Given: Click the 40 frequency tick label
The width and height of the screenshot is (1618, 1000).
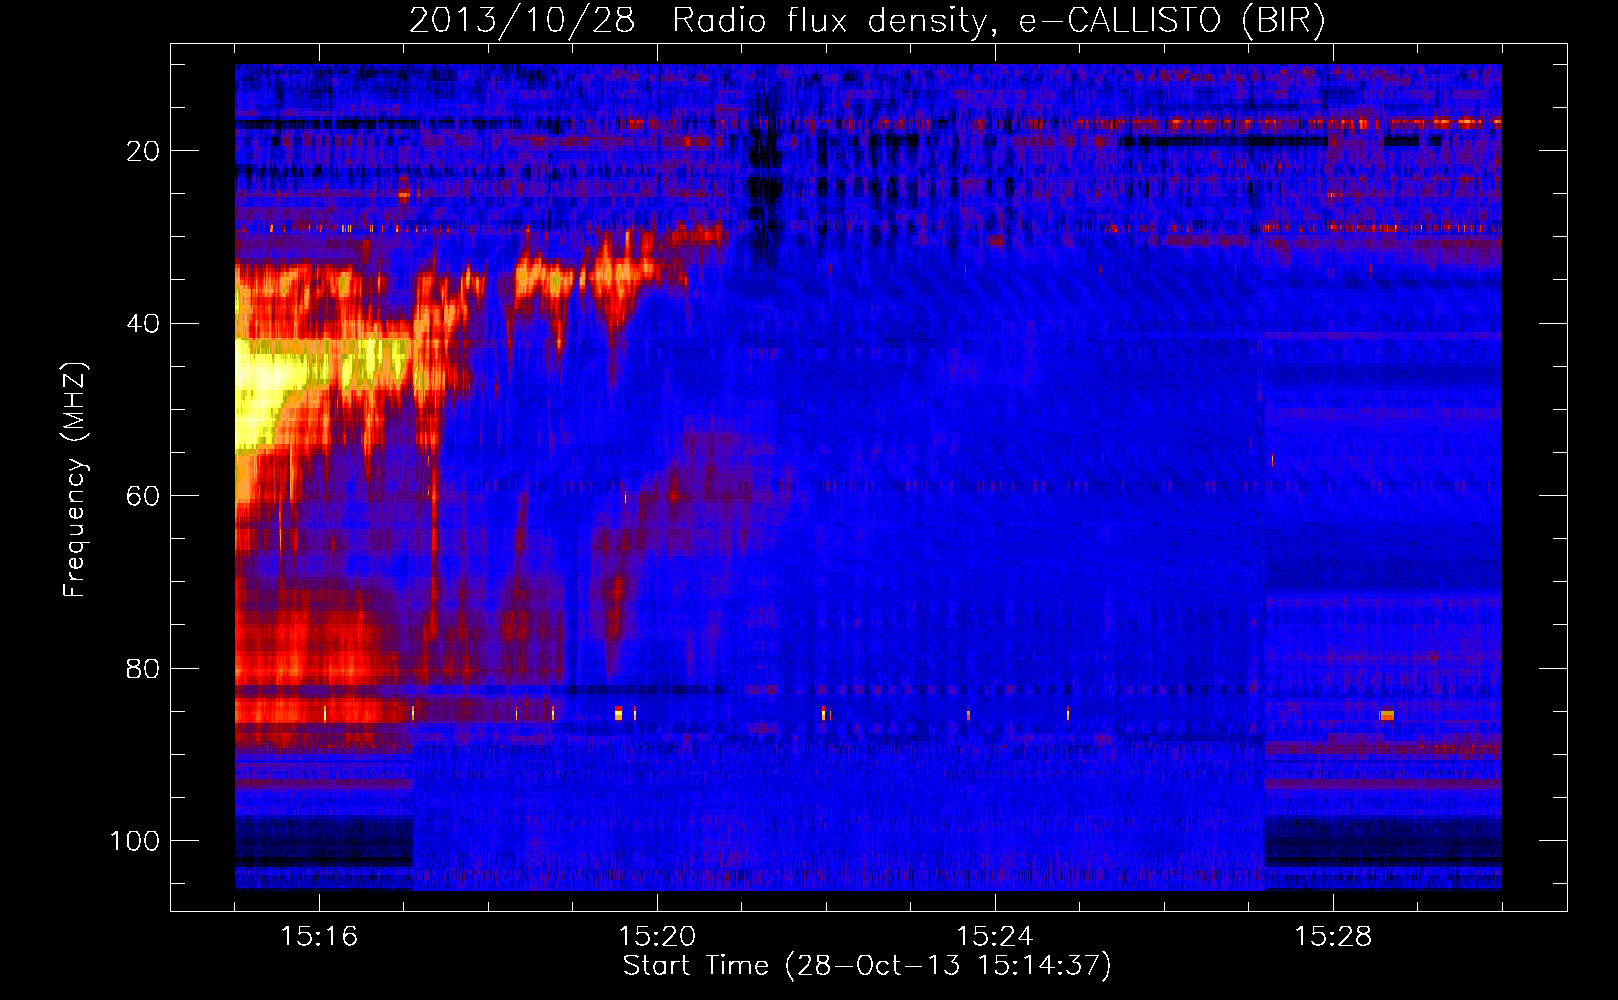Looking at the screenshot, I should (143, 324).
